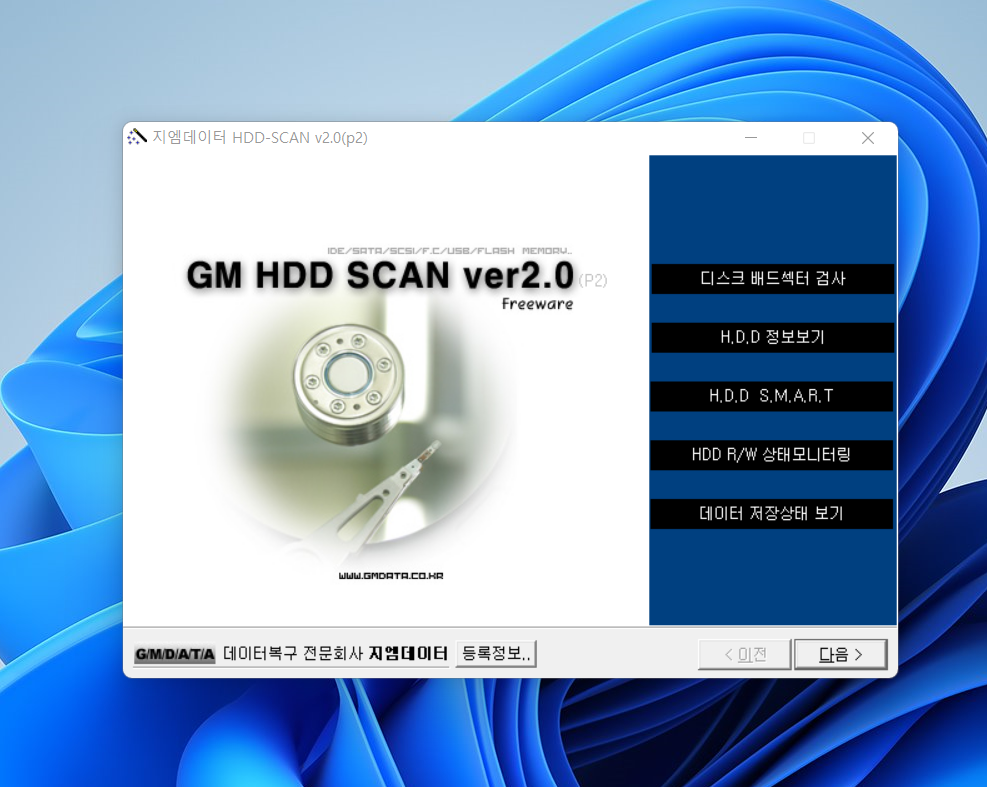Go forward with the 다음 > button
This screenshot has width=987, height=787.
click(x=840, y=655)
